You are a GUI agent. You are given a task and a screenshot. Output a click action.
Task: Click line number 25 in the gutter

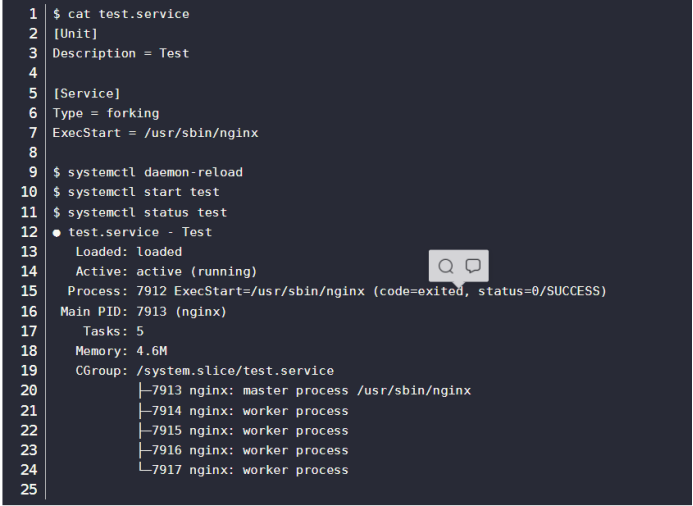(x=28, y=490)
